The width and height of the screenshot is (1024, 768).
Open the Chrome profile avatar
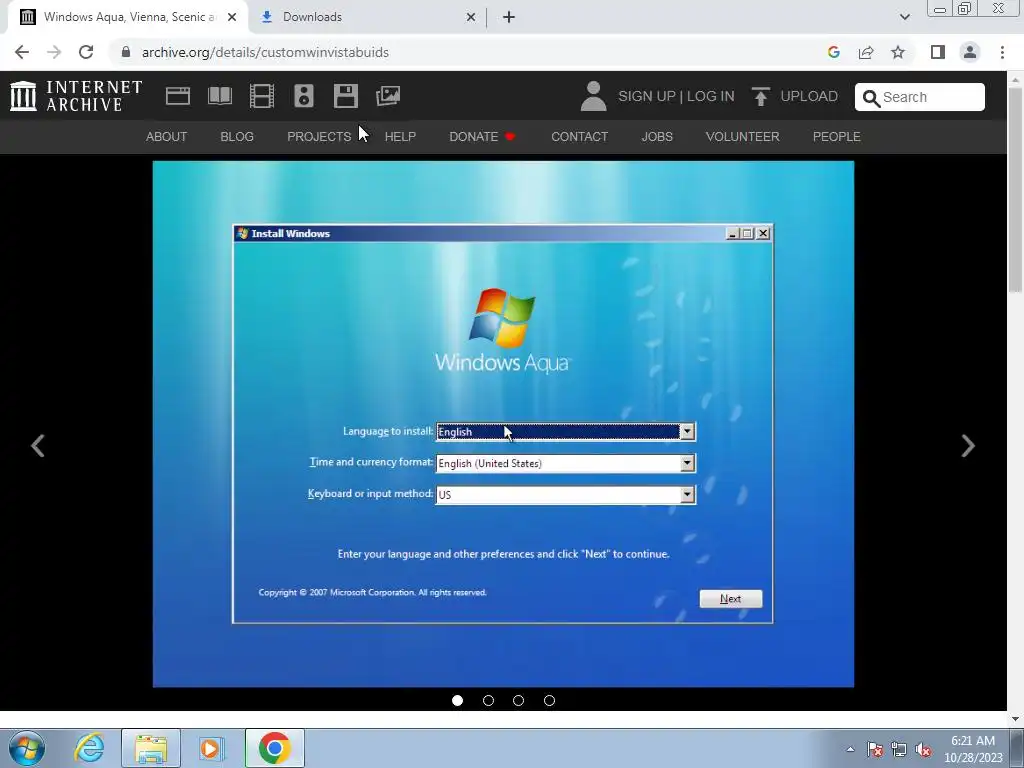(970, 52)
